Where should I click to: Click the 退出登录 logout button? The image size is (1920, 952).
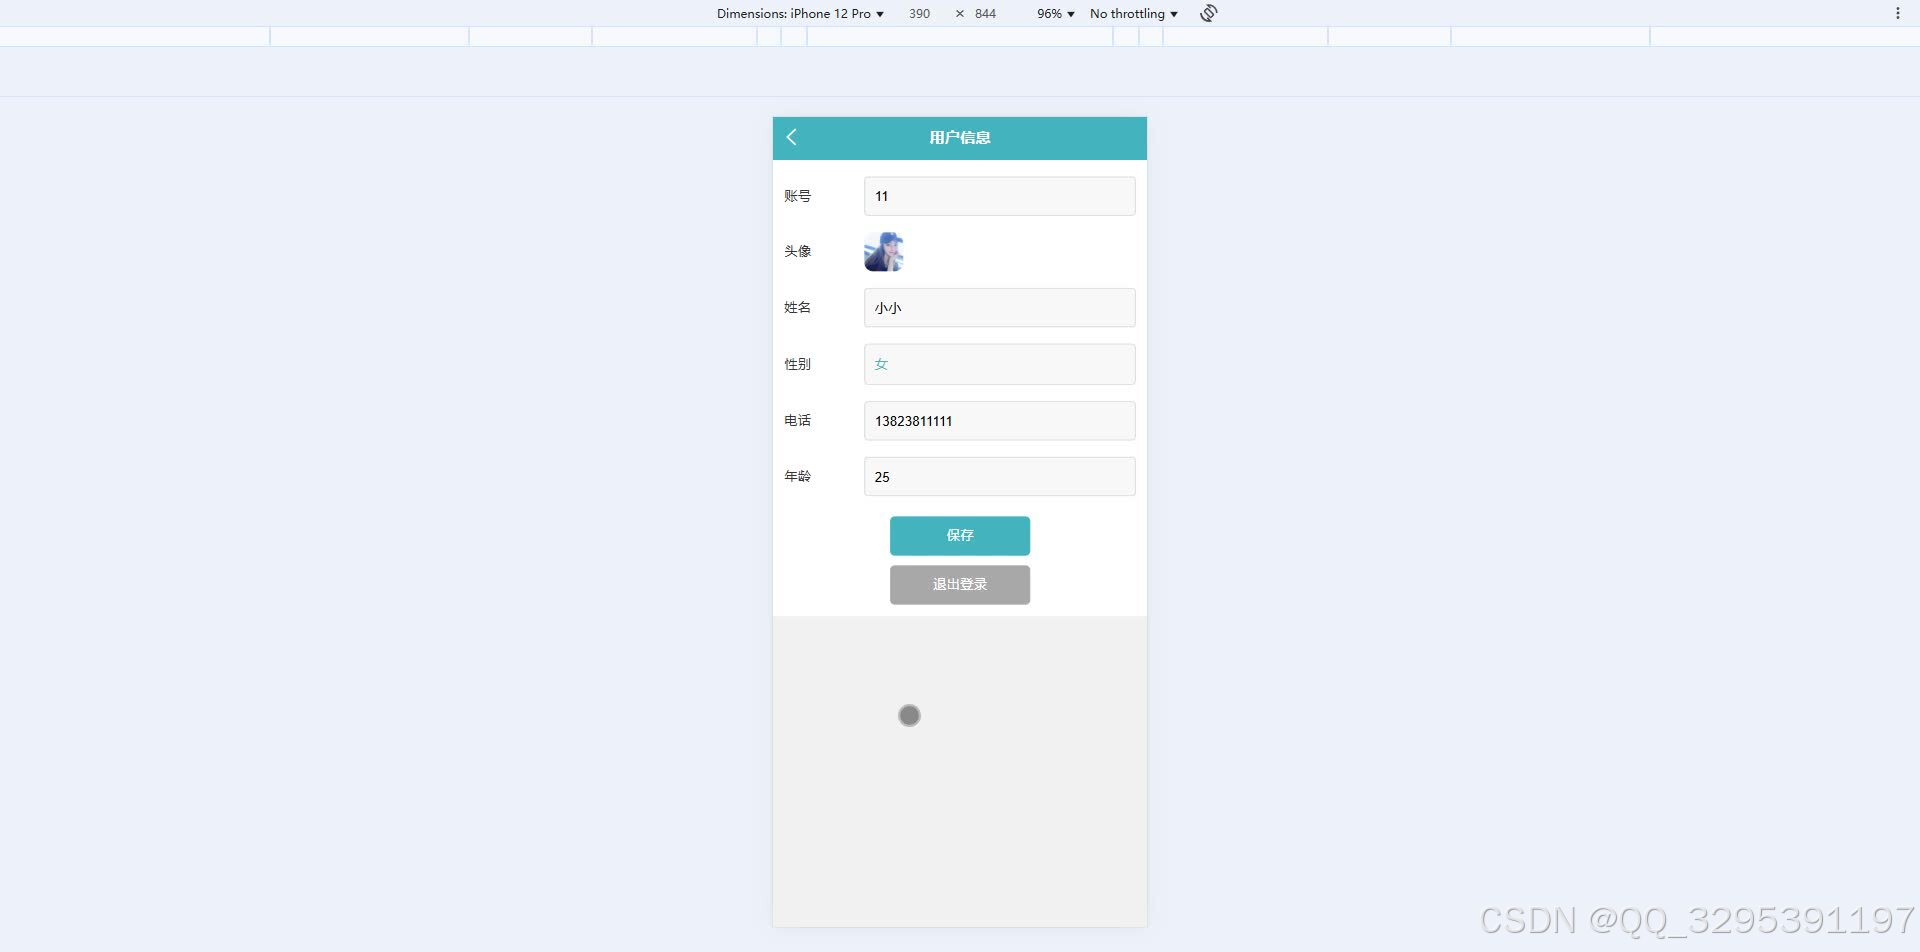point(959,584)
